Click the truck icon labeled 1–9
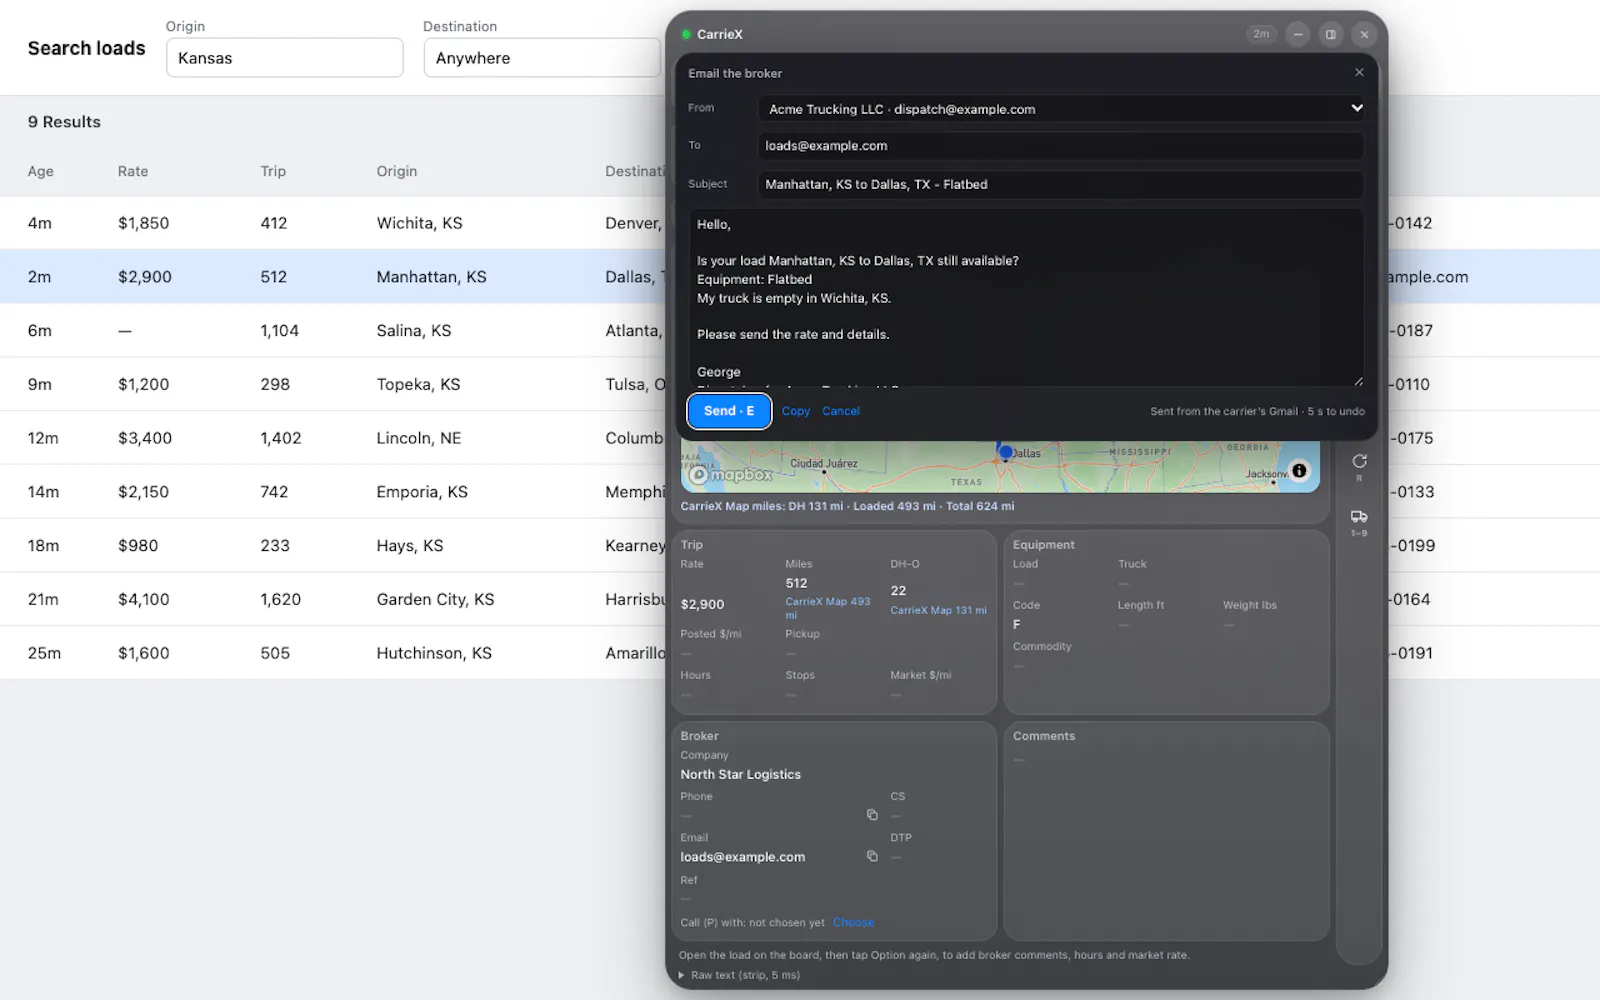This screenshot has width=1600, height=1000. coord(1359,517)
